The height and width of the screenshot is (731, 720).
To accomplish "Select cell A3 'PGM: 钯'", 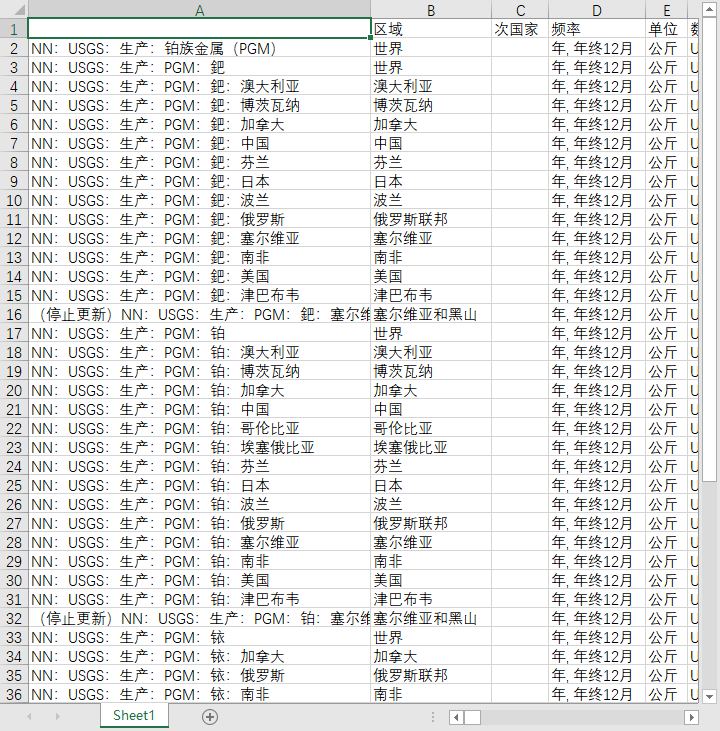I will 200,68.
